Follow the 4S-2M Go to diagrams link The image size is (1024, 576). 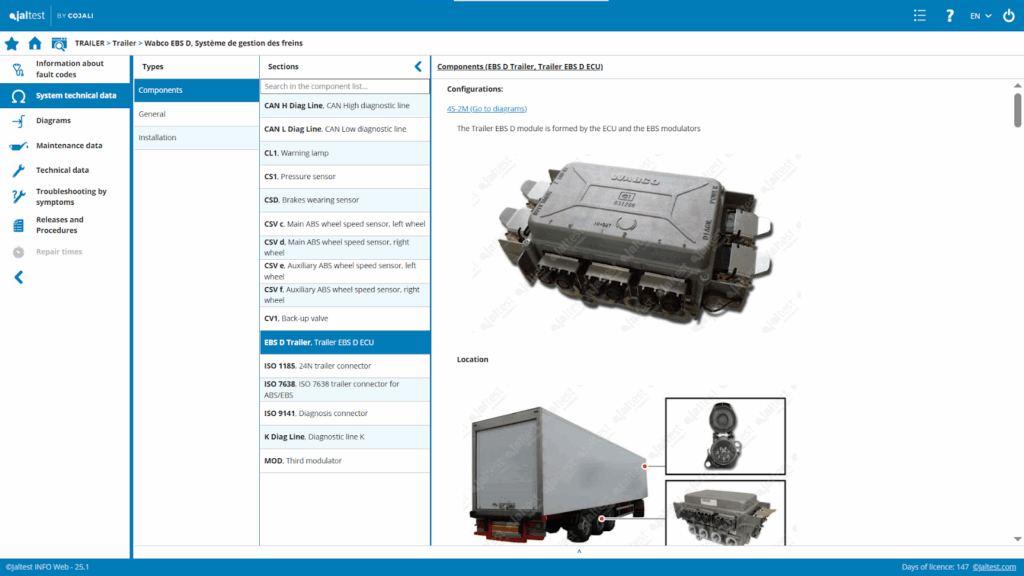[486, 108]
